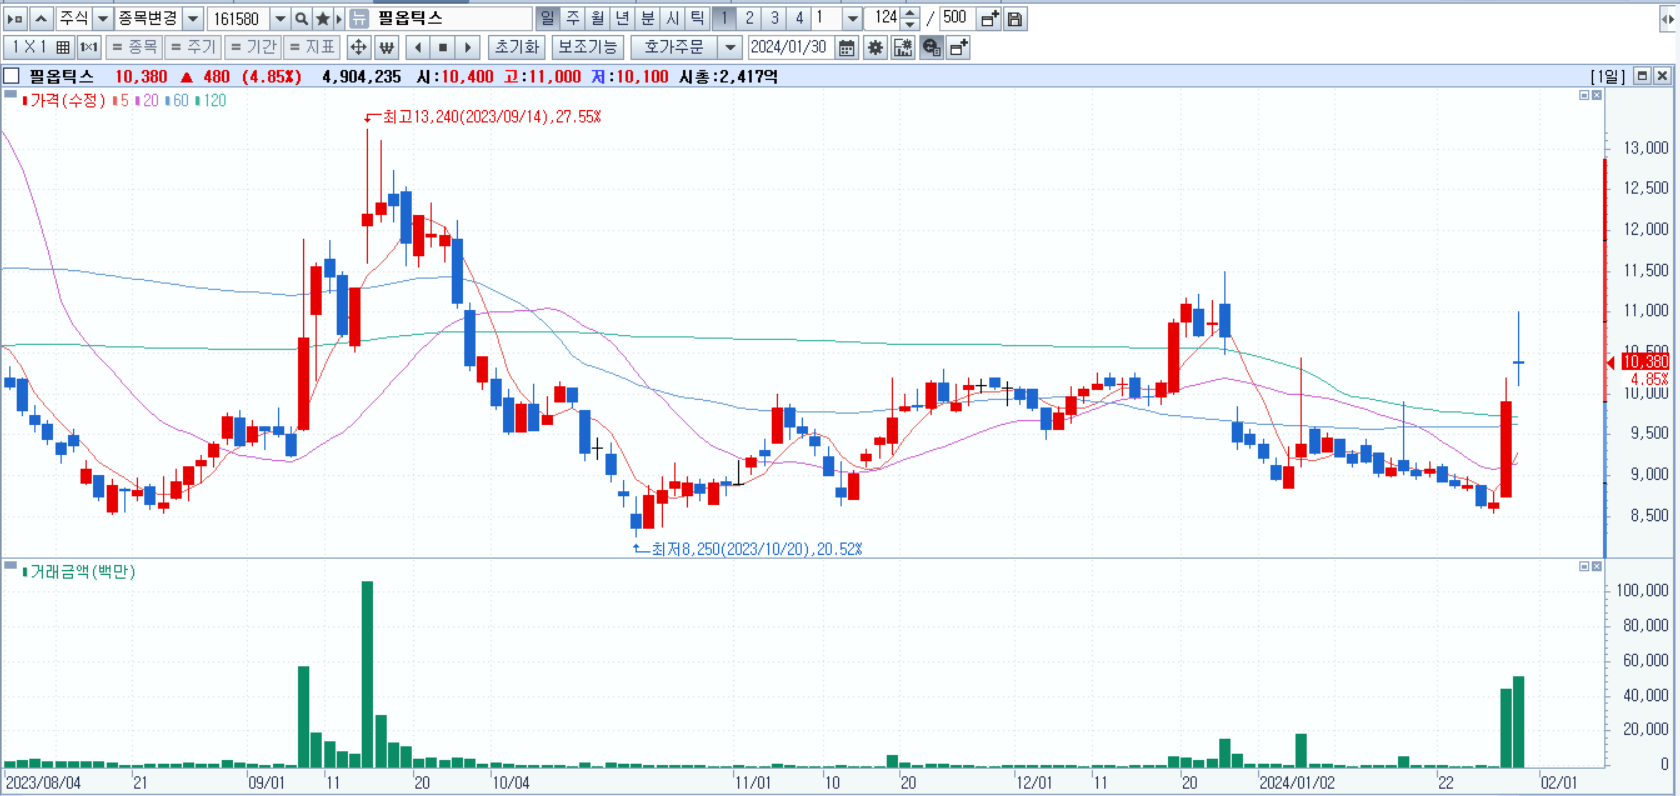
Task: Click the date field 2024/01/30
Action: [790, 47]
